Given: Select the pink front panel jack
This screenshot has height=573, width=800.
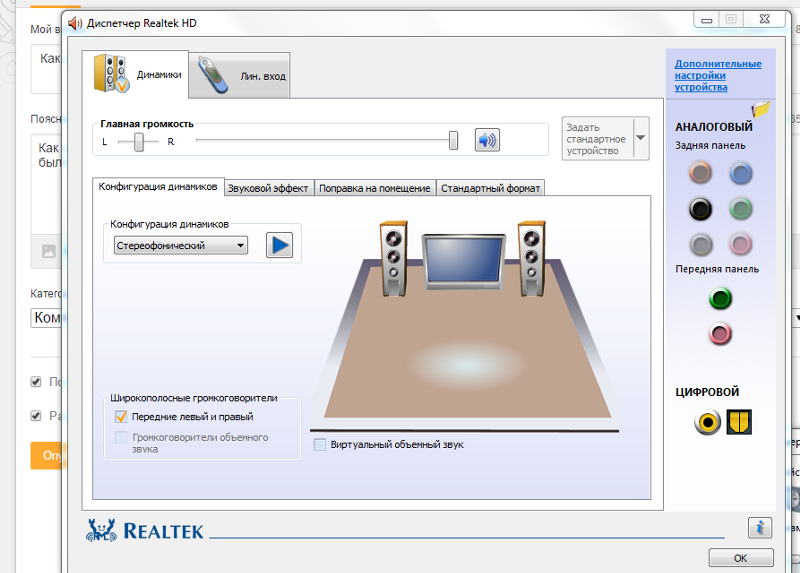Looking at the screenshot, I should pyautogui.click(x=719, y=334).
